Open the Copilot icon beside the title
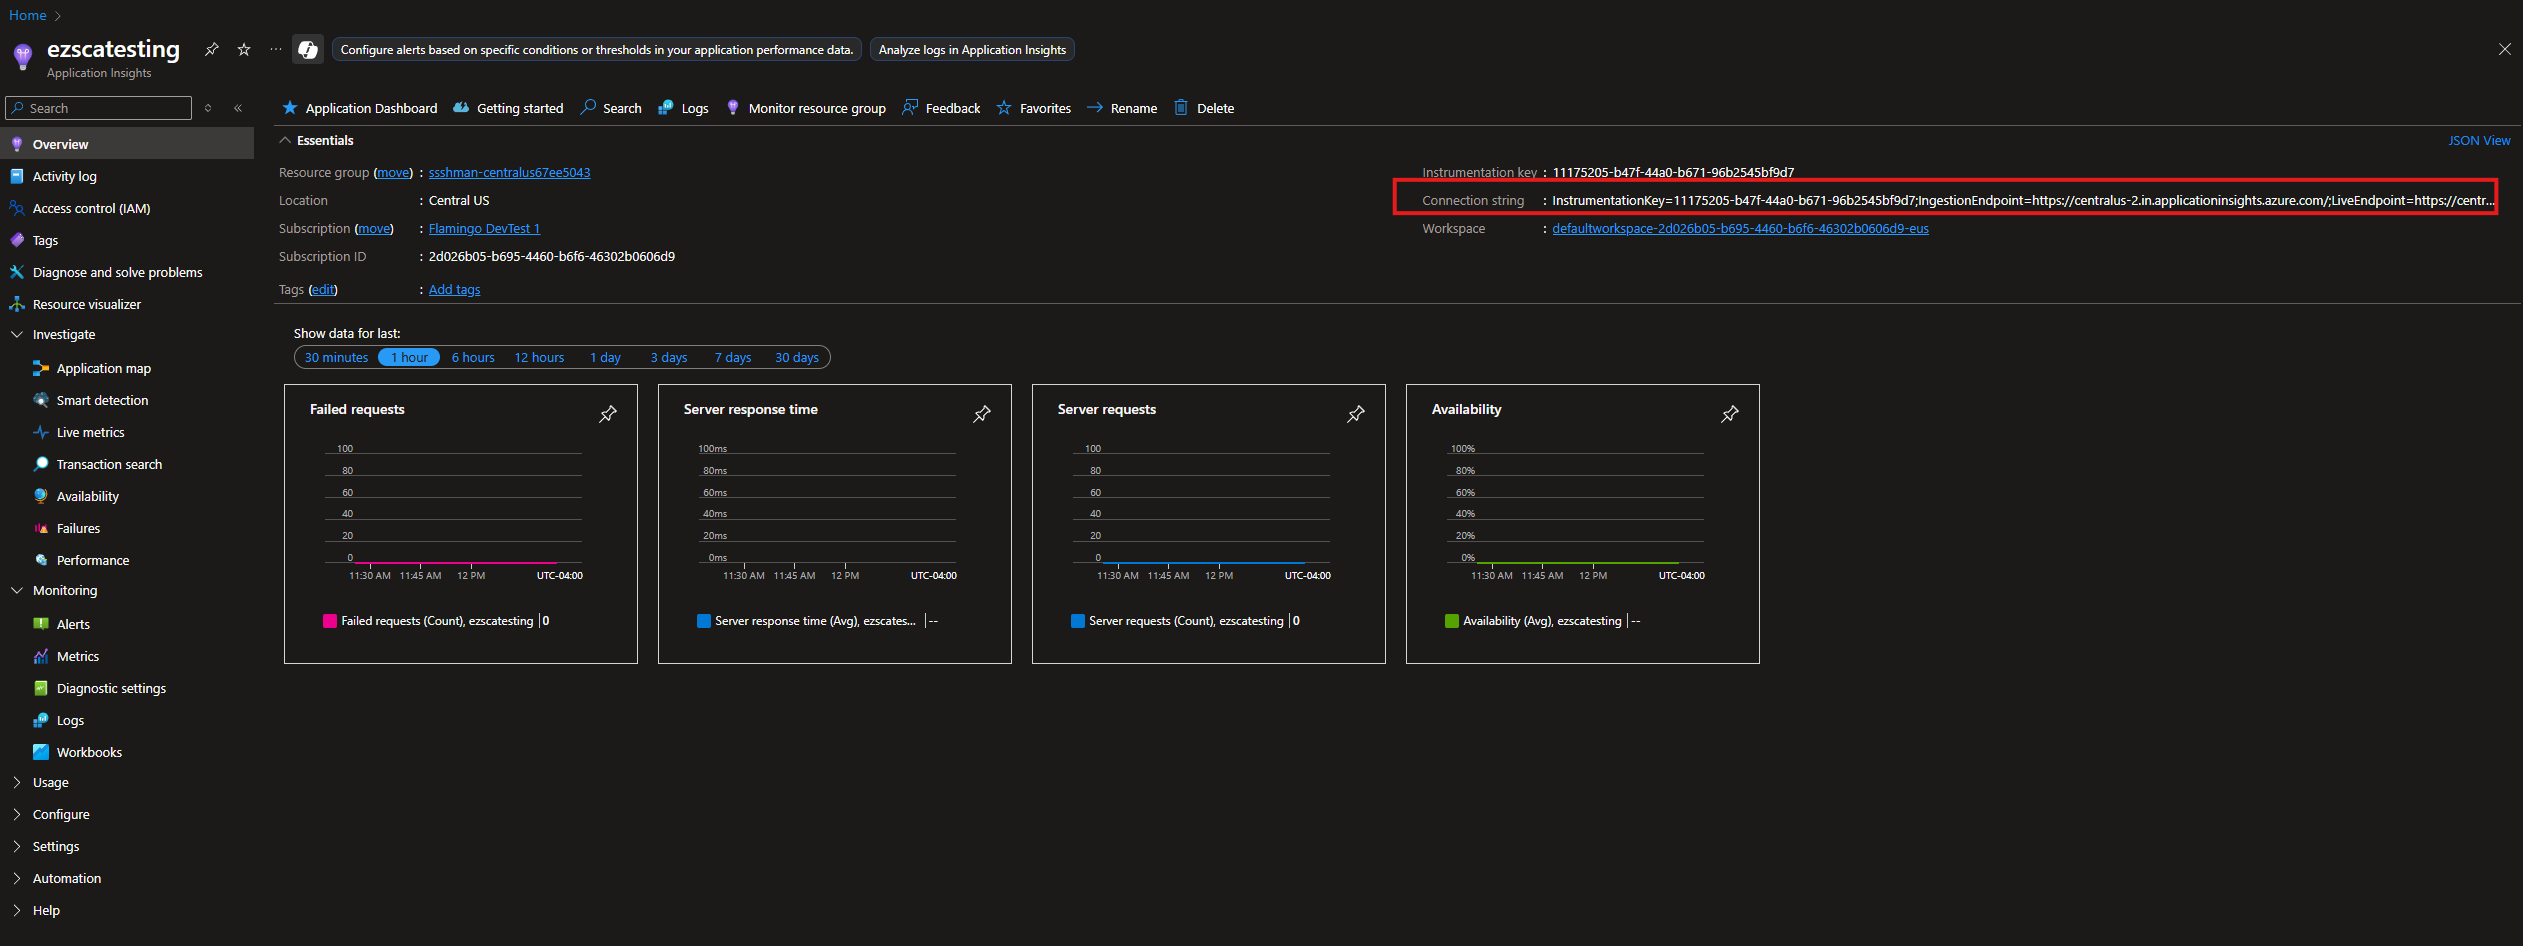Viewport: 2523px width, 946px height. coord(308,49)
